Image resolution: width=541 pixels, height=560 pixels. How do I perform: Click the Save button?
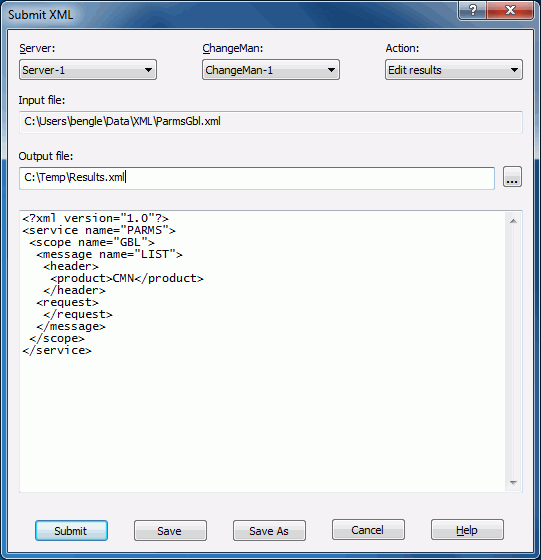pyautogui.click(x=170, y=530)
